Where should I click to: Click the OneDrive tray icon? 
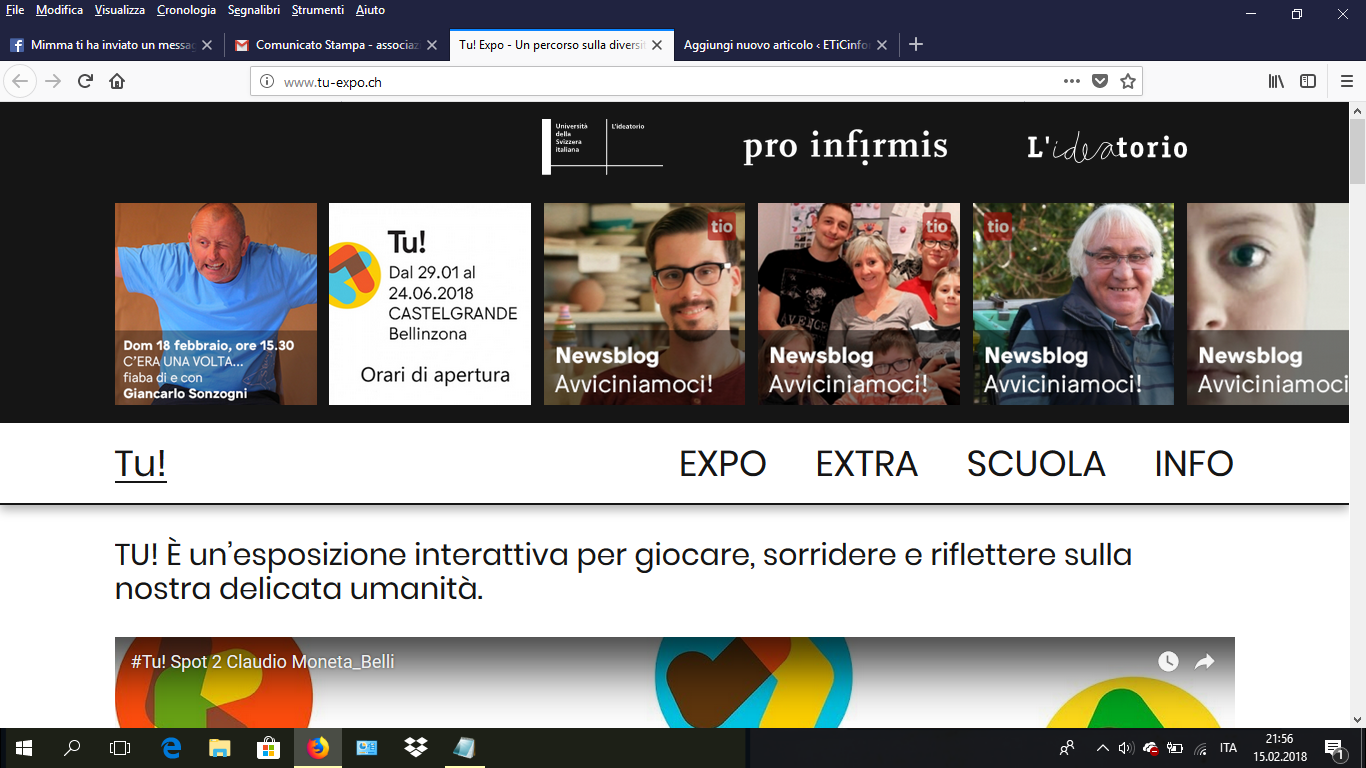click(x=1151, y=748)
